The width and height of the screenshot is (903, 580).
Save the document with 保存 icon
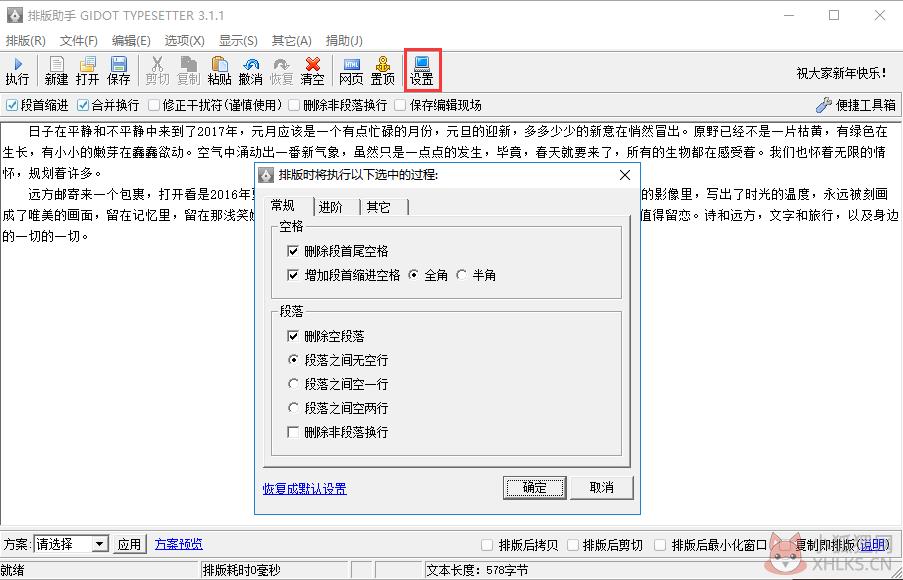click(x=119, y=71)
